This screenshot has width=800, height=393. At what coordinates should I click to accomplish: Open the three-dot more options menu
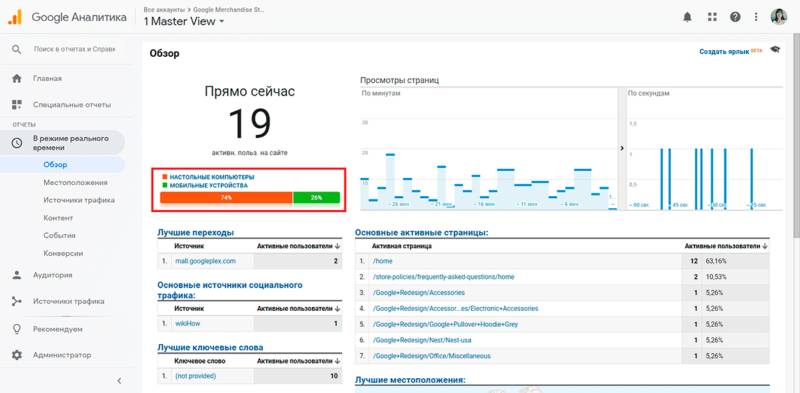pos(756,17)
